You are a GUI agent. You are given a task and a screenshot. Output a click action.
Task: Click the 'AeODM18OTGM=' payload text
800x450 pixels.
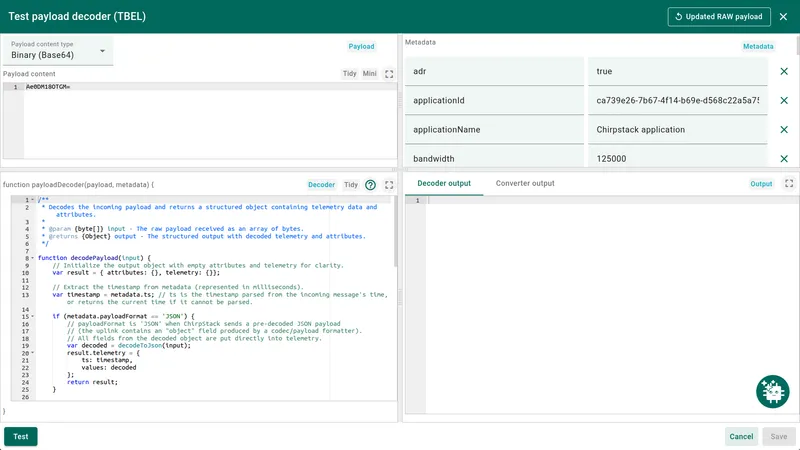click(48, 87)
